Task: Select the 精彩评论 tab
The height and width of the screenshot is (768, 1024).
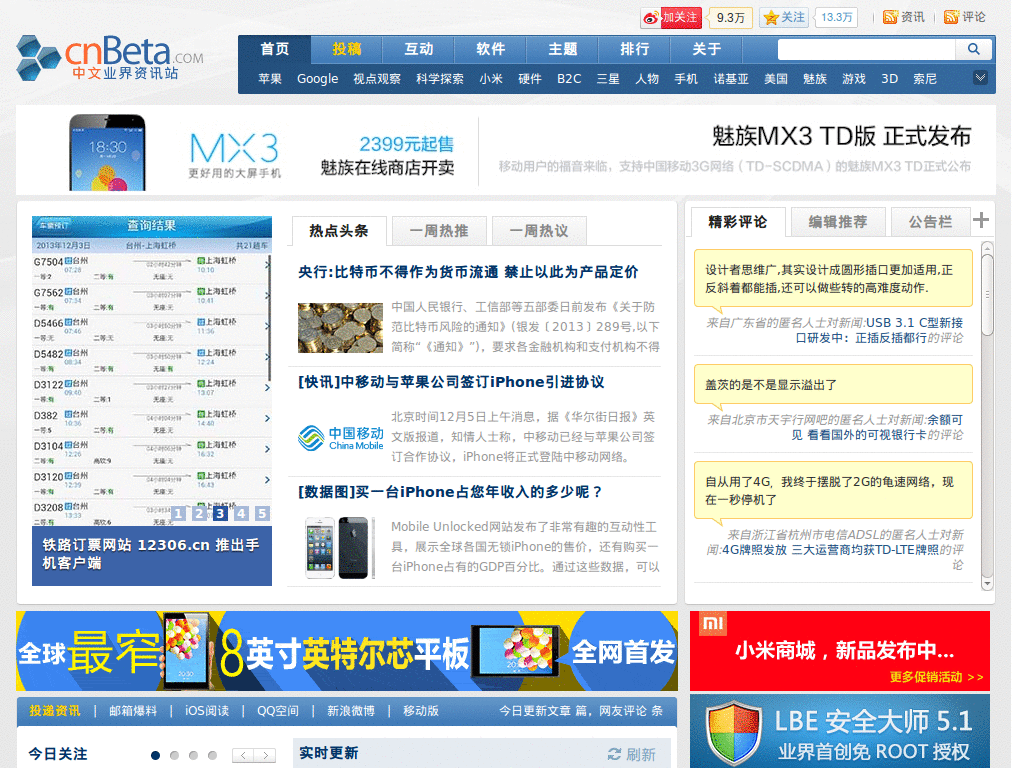Action: [x=738, y=222]
